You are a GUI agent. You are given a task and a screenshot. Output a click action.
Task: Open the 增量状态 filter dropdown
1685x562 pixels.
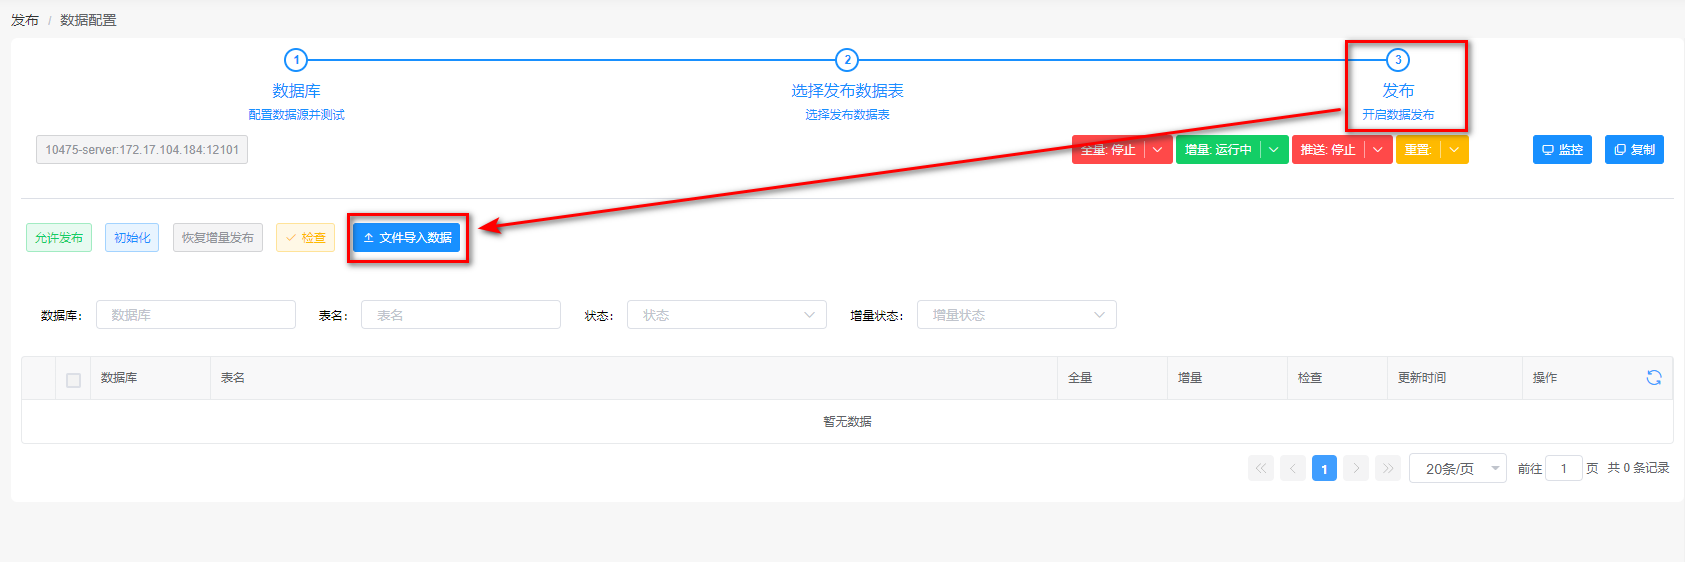pos(1016,315)
